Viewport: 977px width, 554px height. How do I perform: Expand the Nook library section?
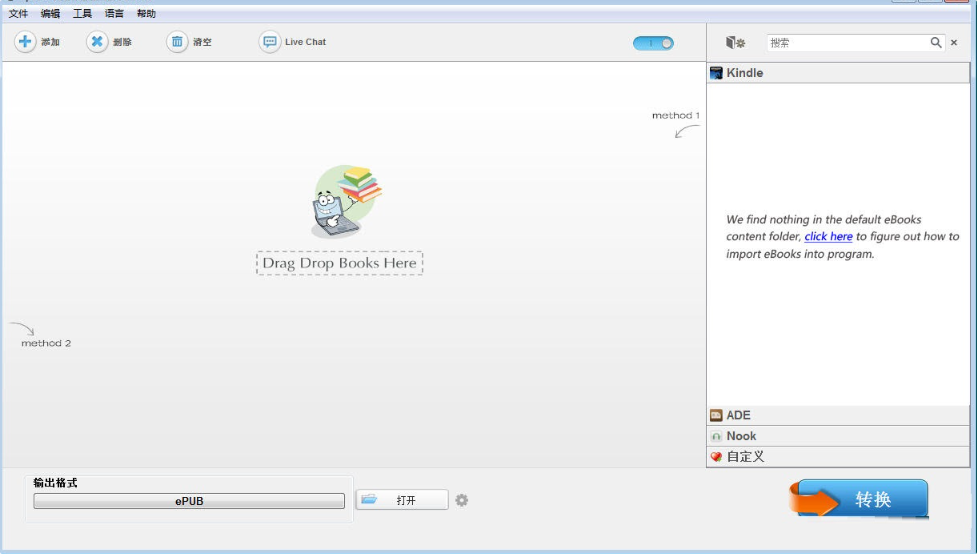[x=838, y=436]
